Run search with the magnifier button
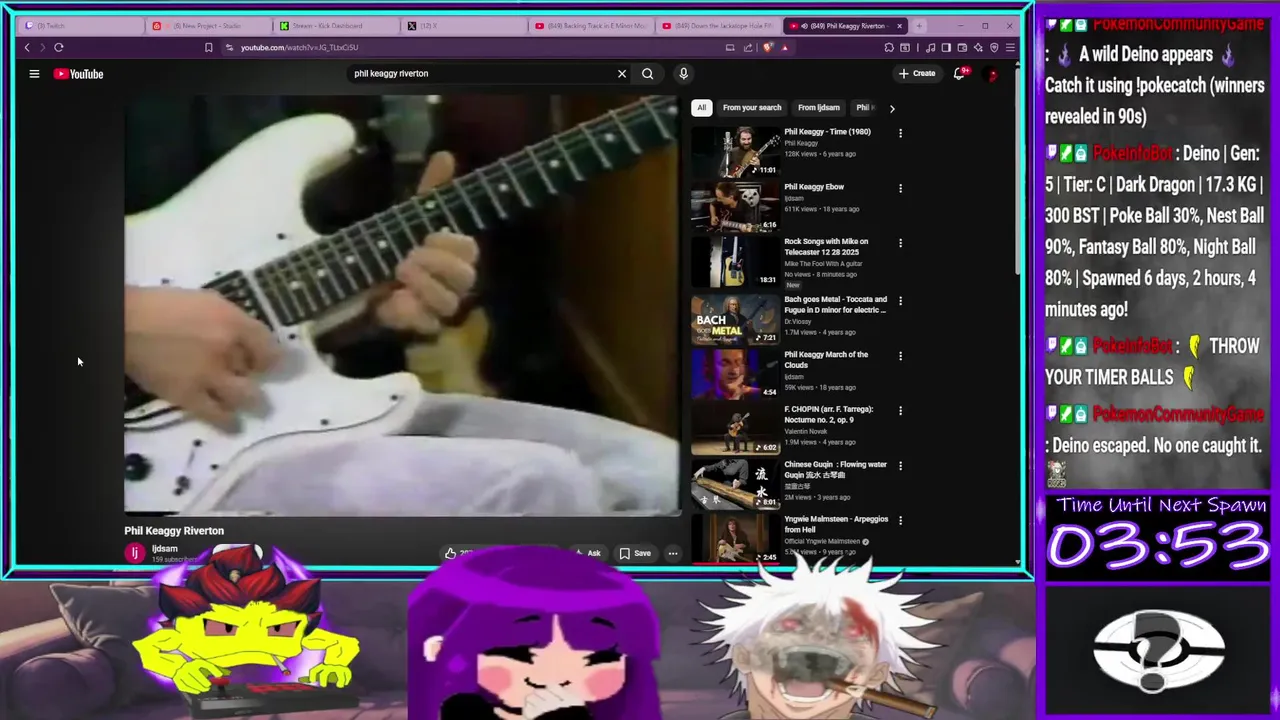Viewport: 1280px width, 720px height. tap(648, 74)
